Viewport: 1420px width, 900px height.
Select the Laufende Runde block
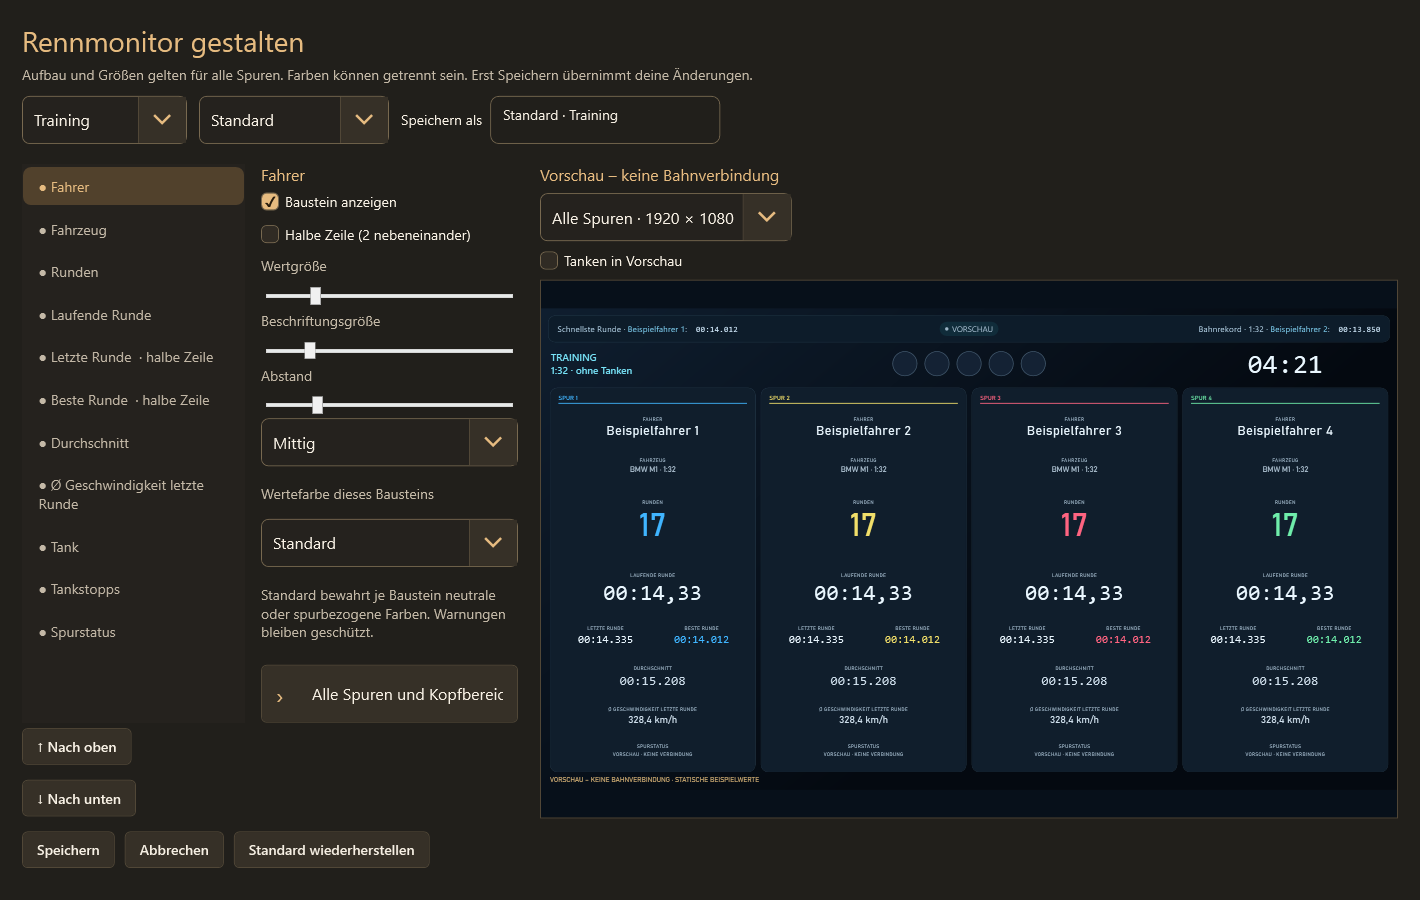pyautogui.click(x=133, y=315)
